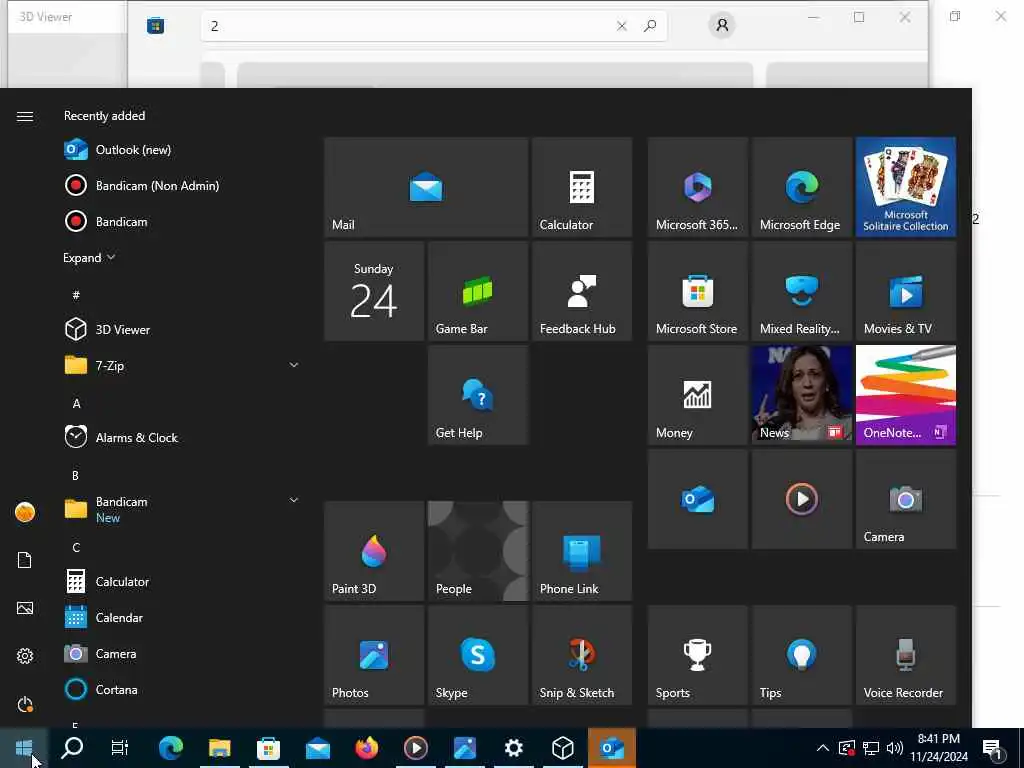The height and width of the screenshot is (768, 1024).
Task: Open the Photos tile
Action: point(374,655)
